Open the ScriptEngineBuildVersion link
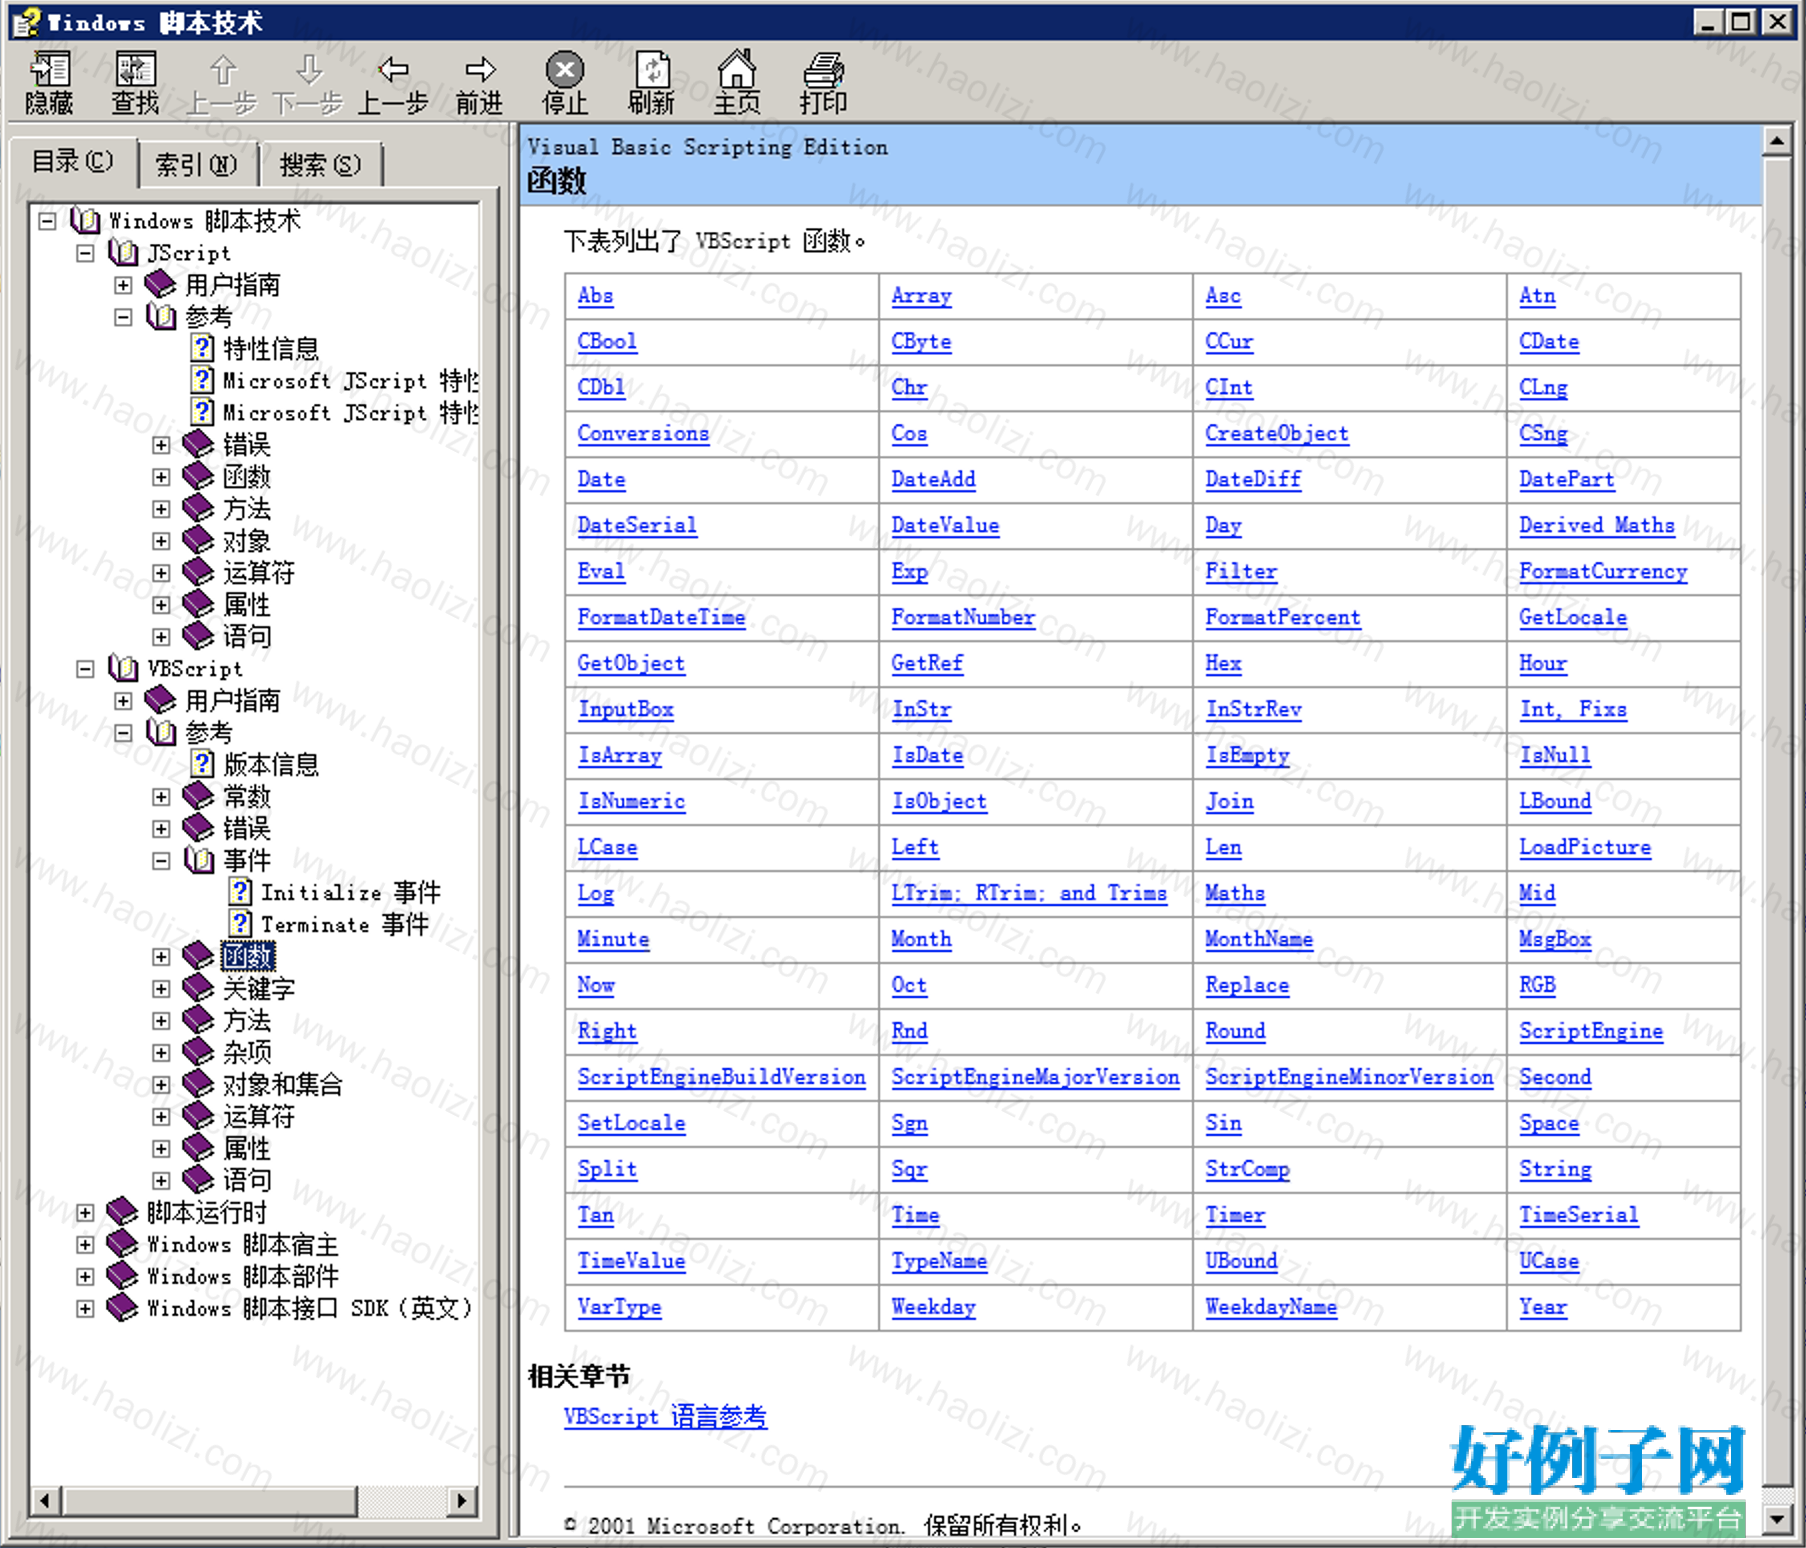 click(721, 1078)
